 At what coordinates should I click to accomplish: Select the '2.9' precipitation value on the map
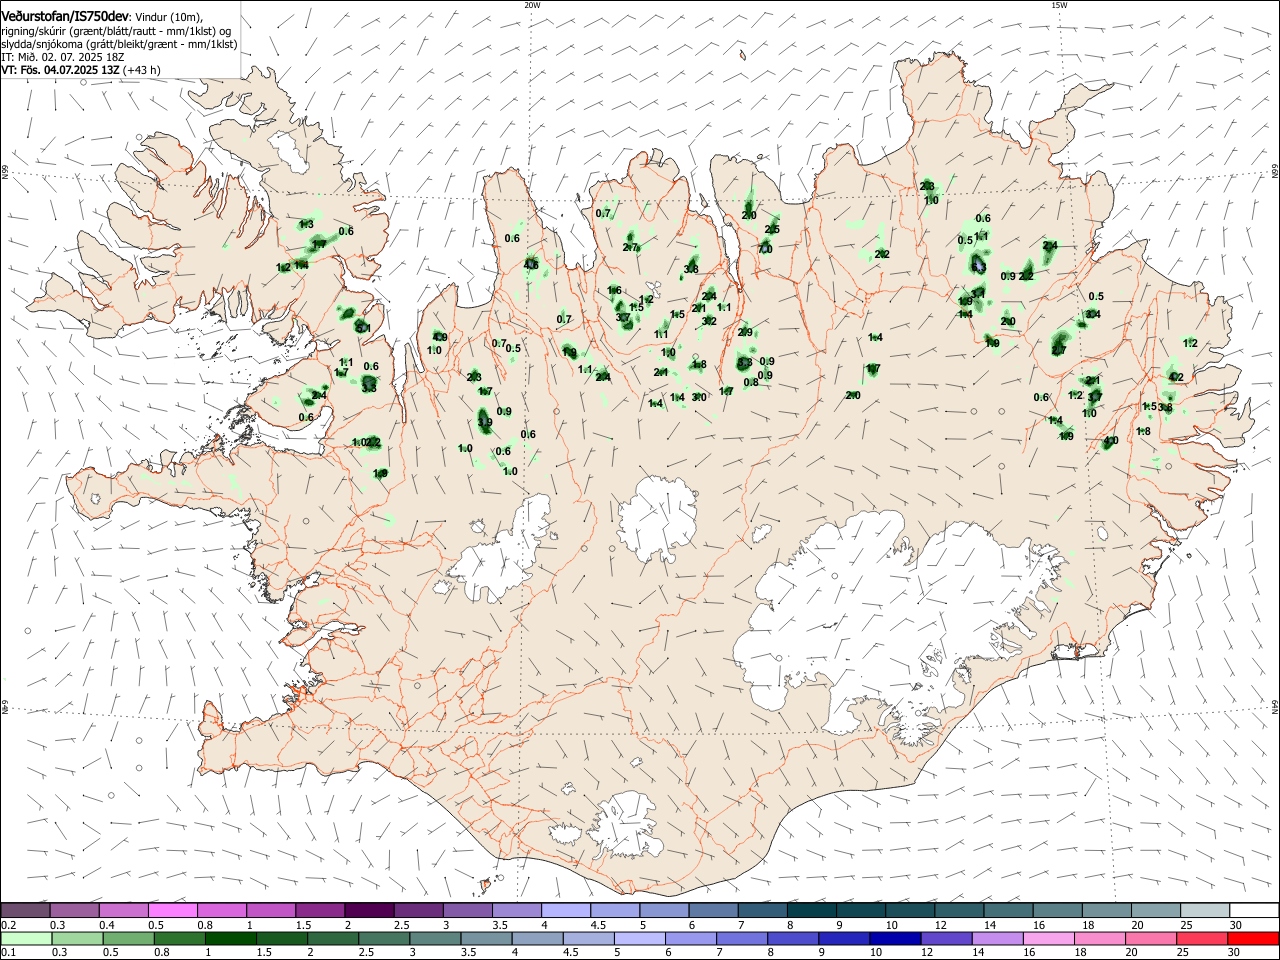745,332
